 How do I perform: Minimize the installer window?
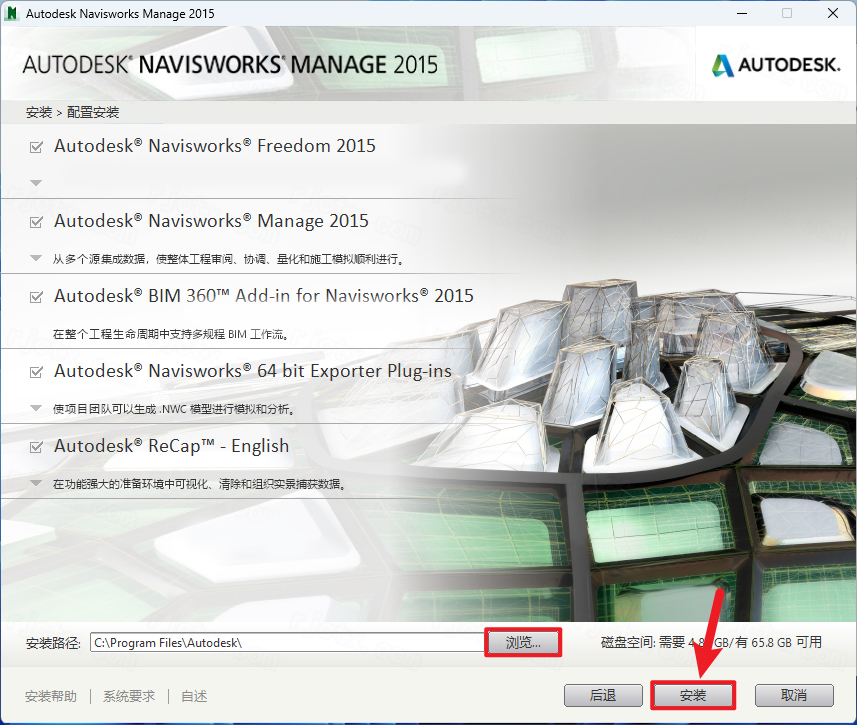coord(742,13)
